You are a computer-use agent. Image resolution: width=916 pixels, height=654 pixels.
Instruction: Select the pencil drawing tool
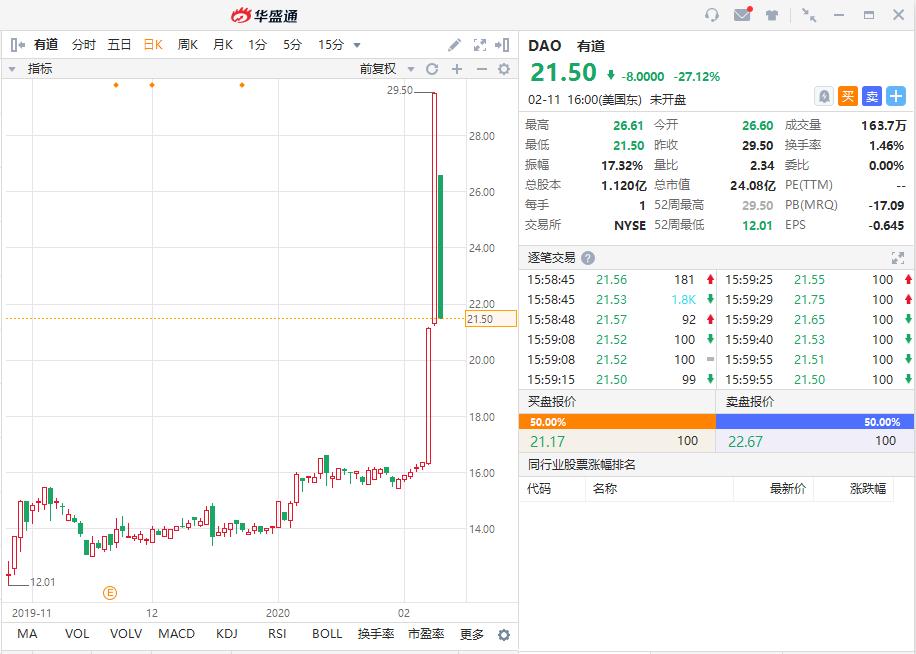[x=454, y=44]
